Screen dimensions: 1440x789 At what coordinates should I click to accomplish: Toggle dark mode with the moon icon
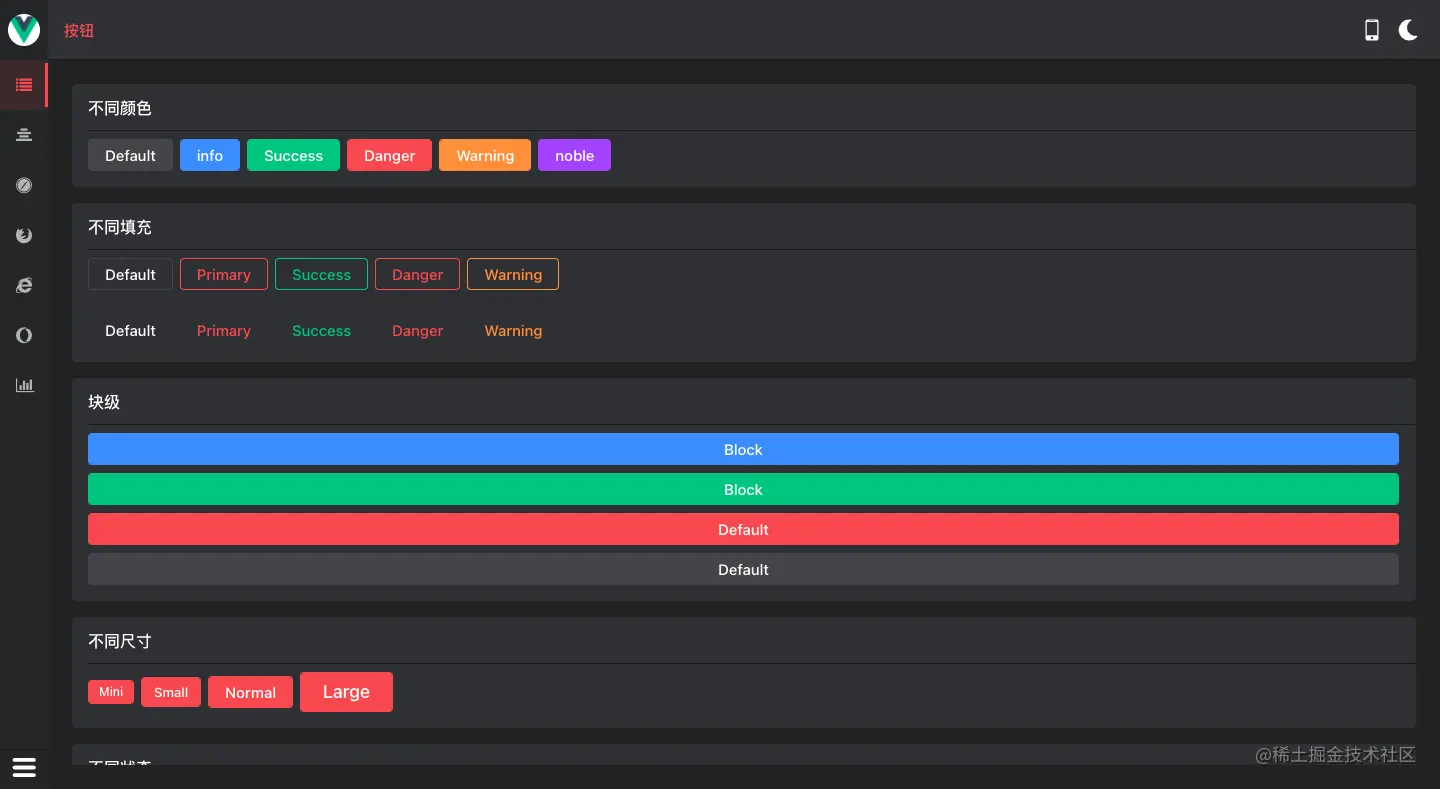(1408, 30)
